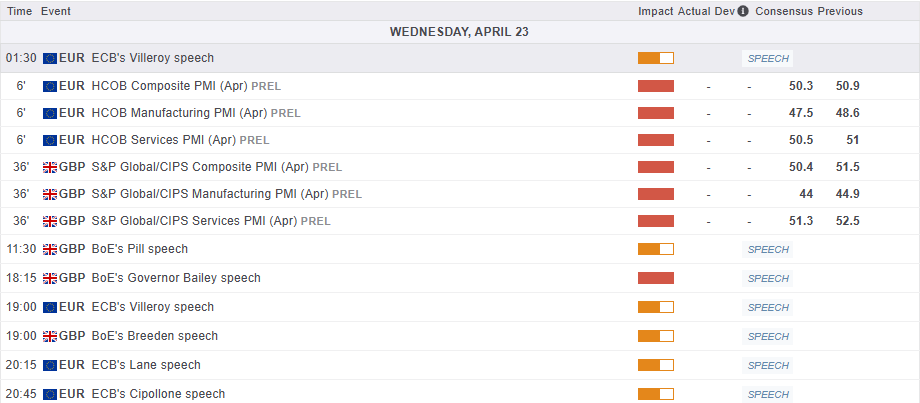Click EUR flag beside ECB's Lane speech
Image resolution: width=920 pixels, height=403 pixels.
pyautogui.click(x=50, y=365)
